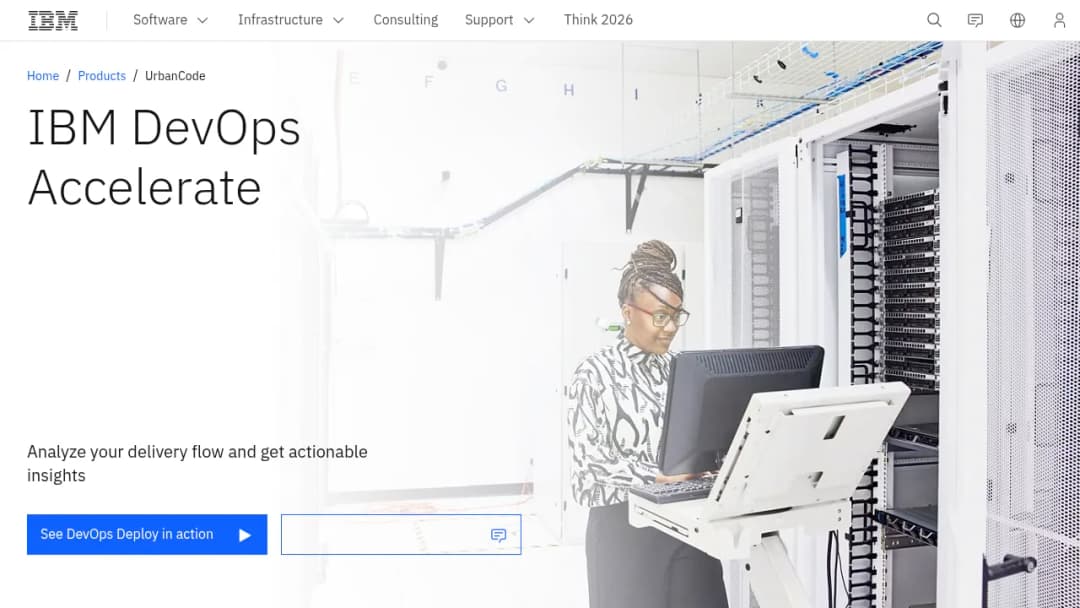The width and height of the screenshot is (1080, 608).
Task: Click play icon on See DevOps Deploy button
Action: (245, 535)
